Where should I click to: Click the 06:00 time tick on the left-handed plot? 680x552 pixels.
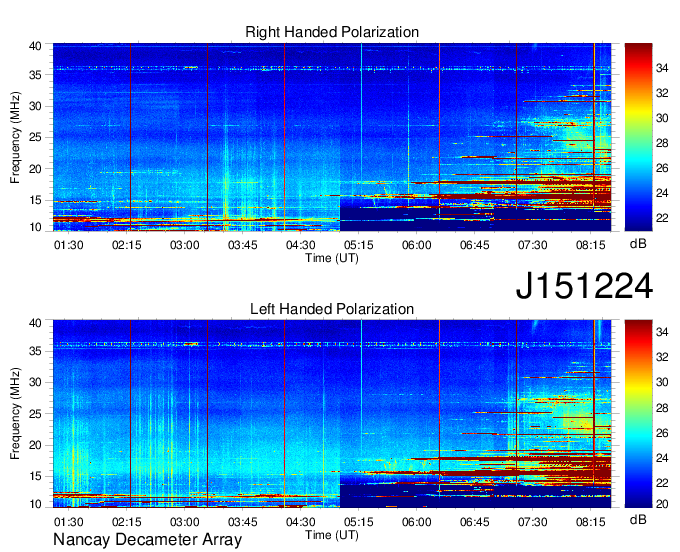click(417, 522)
